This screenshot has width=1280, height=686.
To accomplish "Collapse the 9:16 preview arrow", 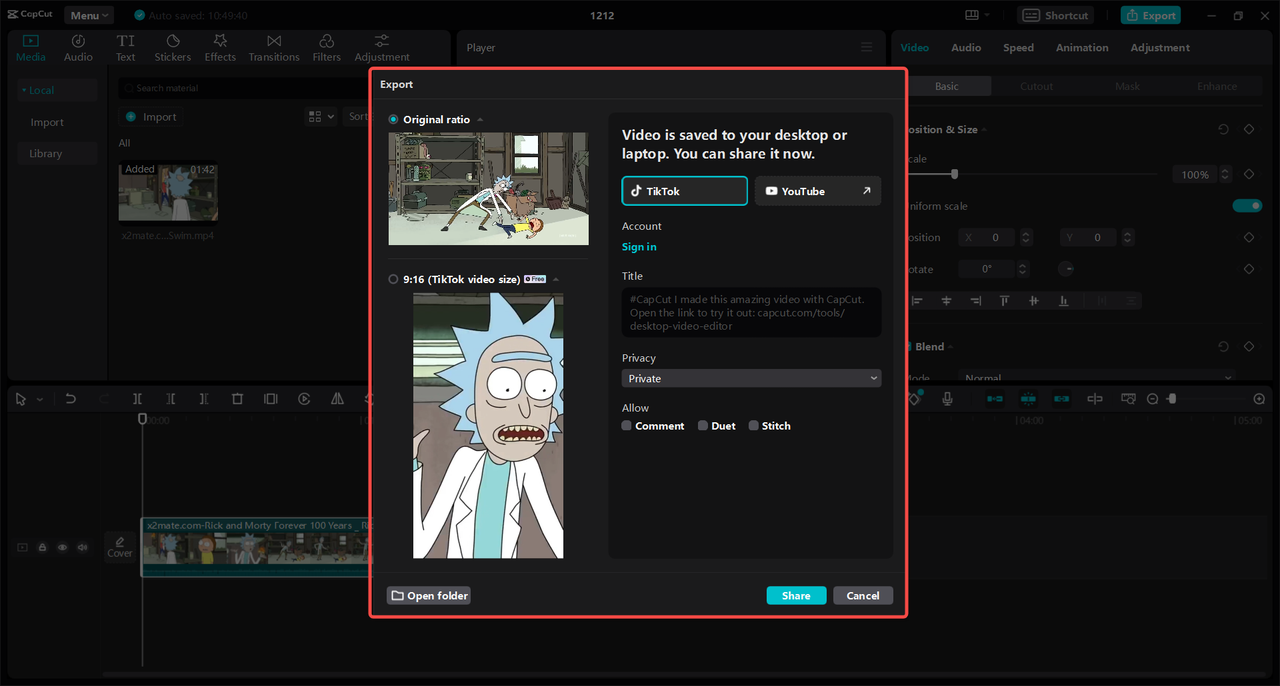I will pyautogui.click(x=556, y=280).
